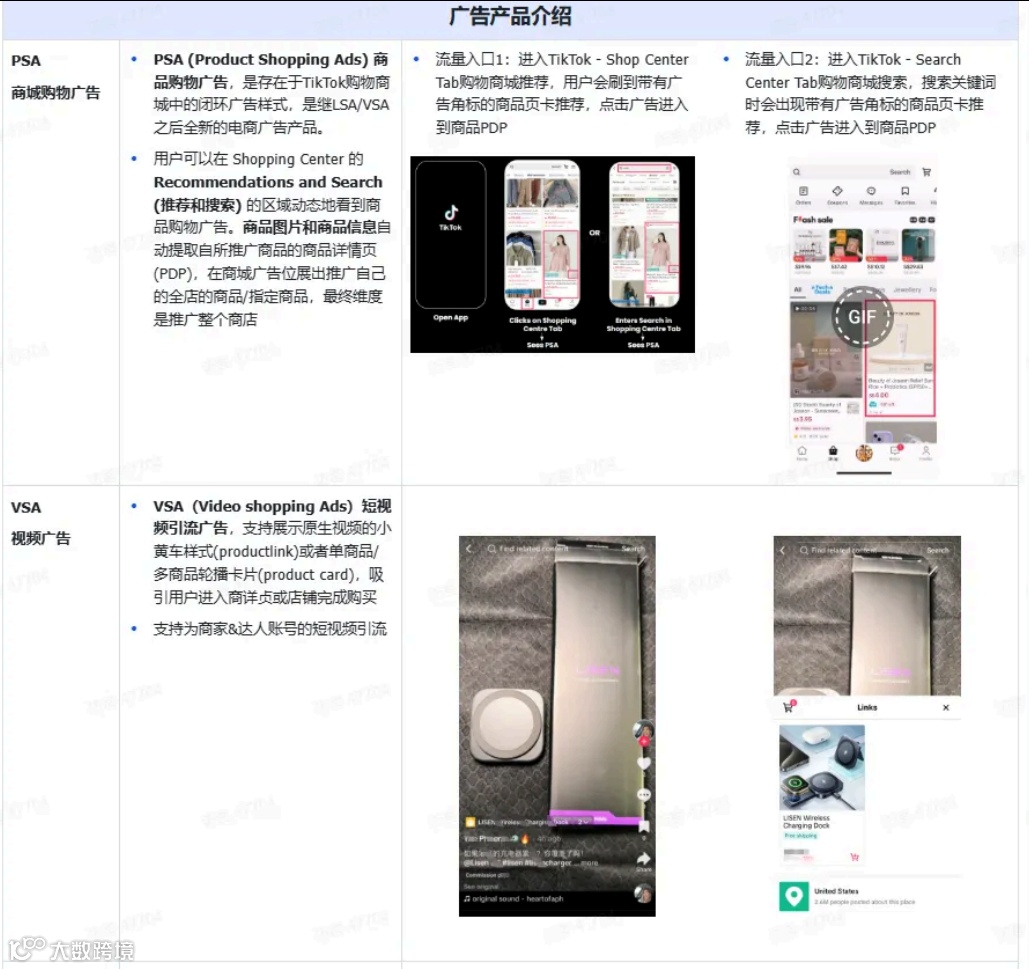Open the comments bubble icon on video
This screenshot has width=1029, height=969.
pos(644,794)
